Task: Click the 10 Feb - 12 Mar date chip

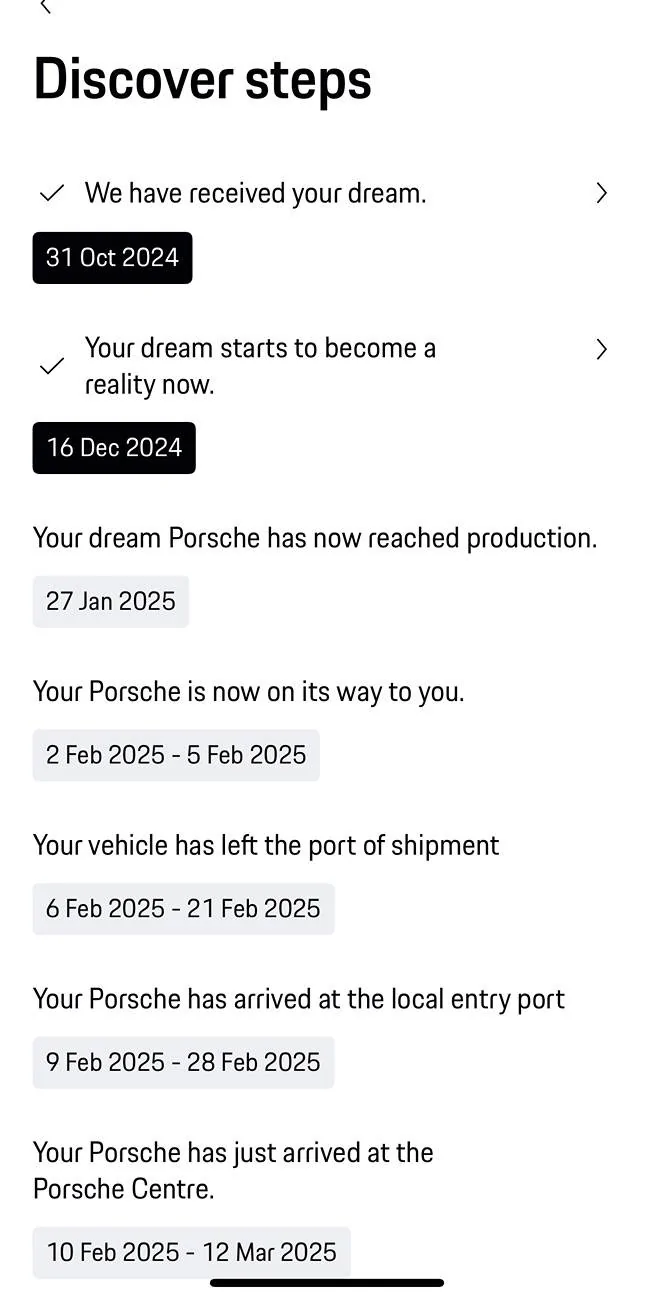Action: (x=191, y=1252)
